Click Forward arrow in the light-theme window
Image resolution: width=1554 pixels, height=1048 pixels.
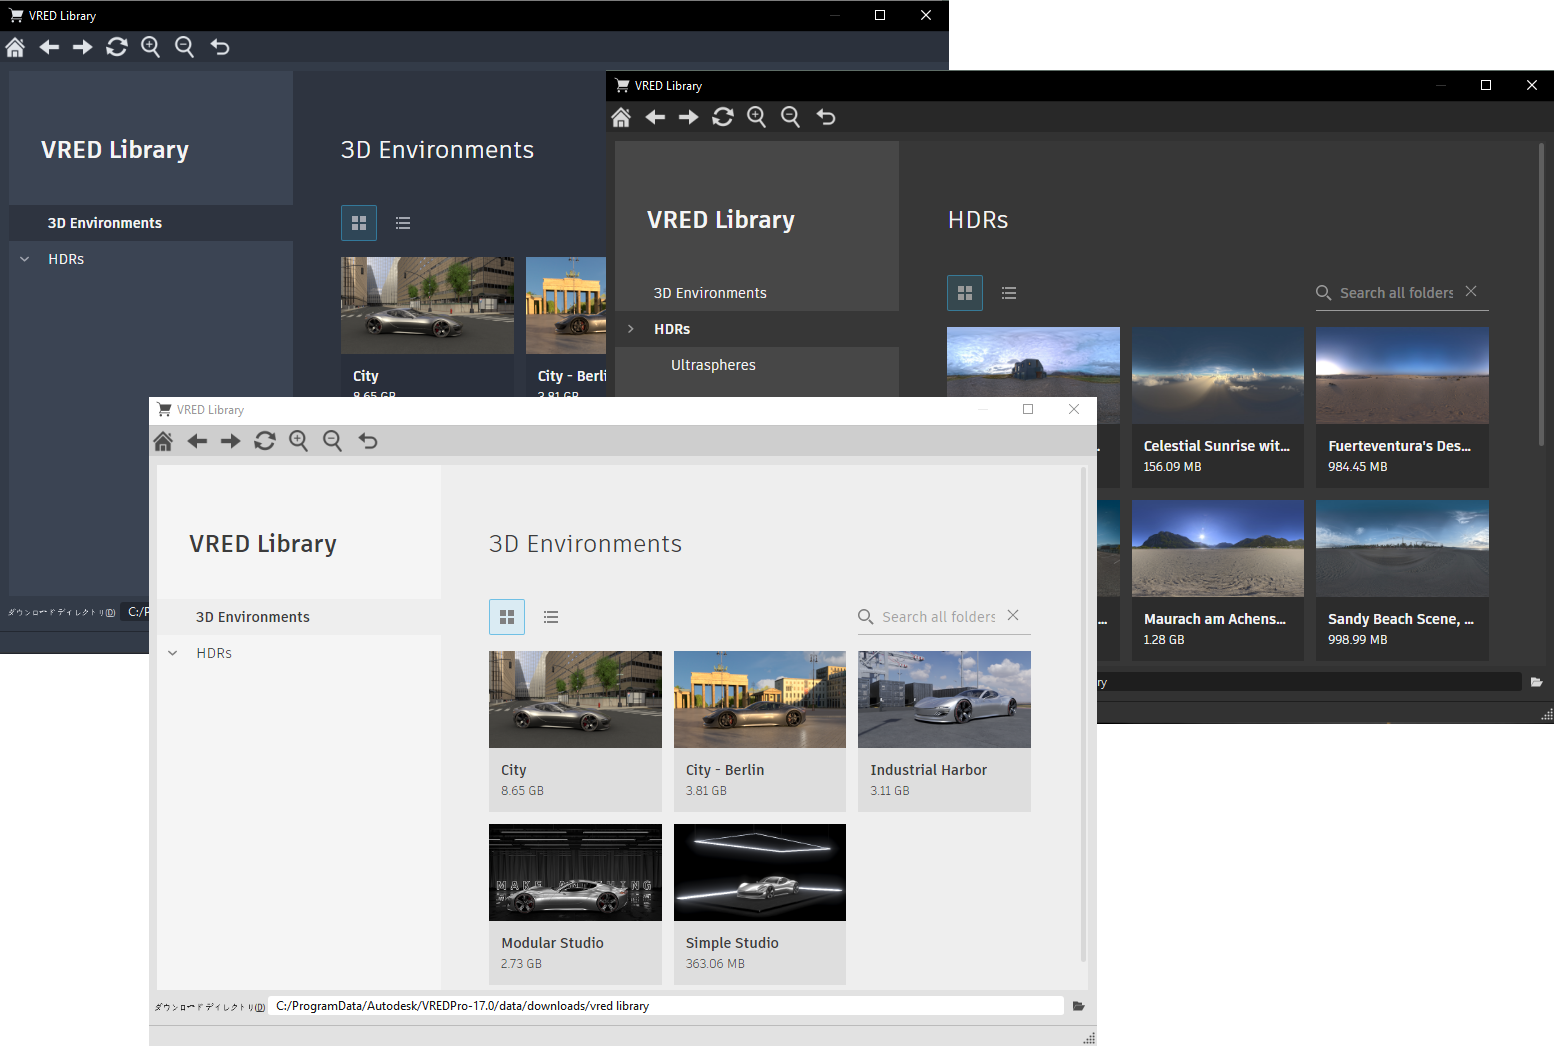(x=231, y=441)
